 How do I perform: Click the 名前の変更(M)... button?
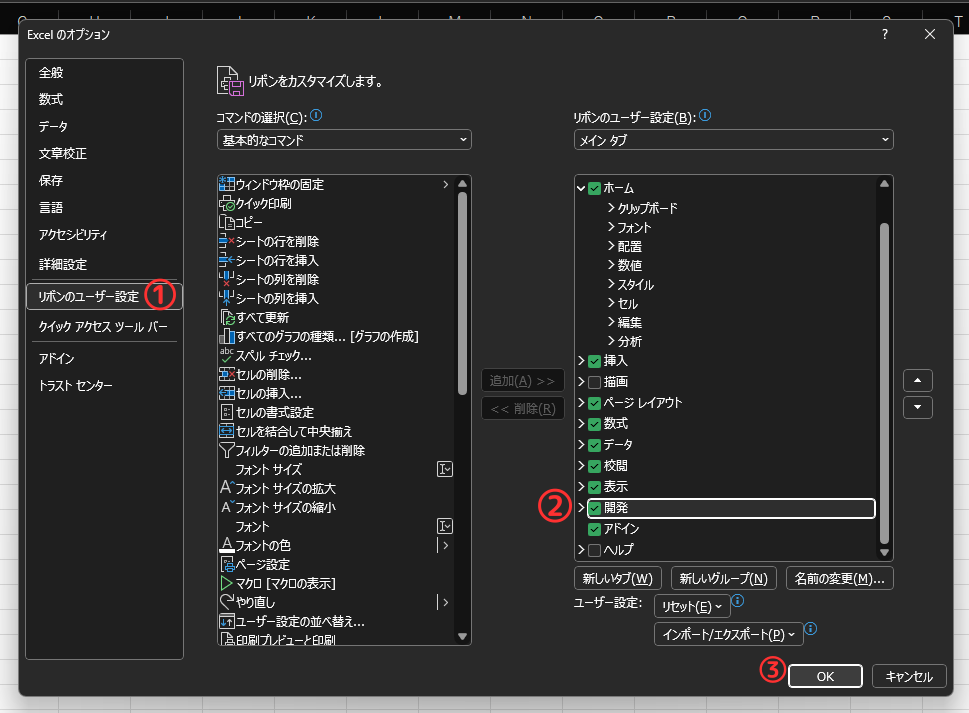(x=840, y=578)
